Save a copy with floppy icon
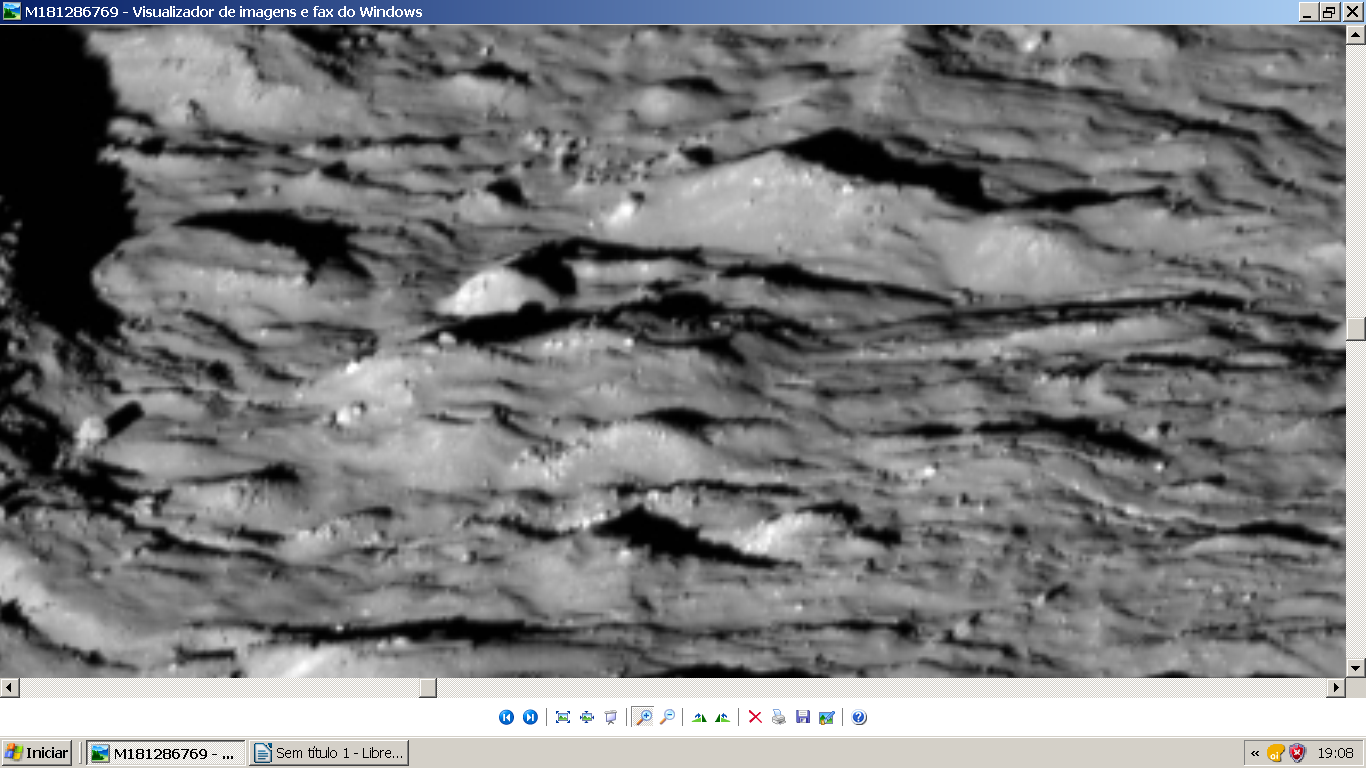The image size is (1366, 768). 803,717
